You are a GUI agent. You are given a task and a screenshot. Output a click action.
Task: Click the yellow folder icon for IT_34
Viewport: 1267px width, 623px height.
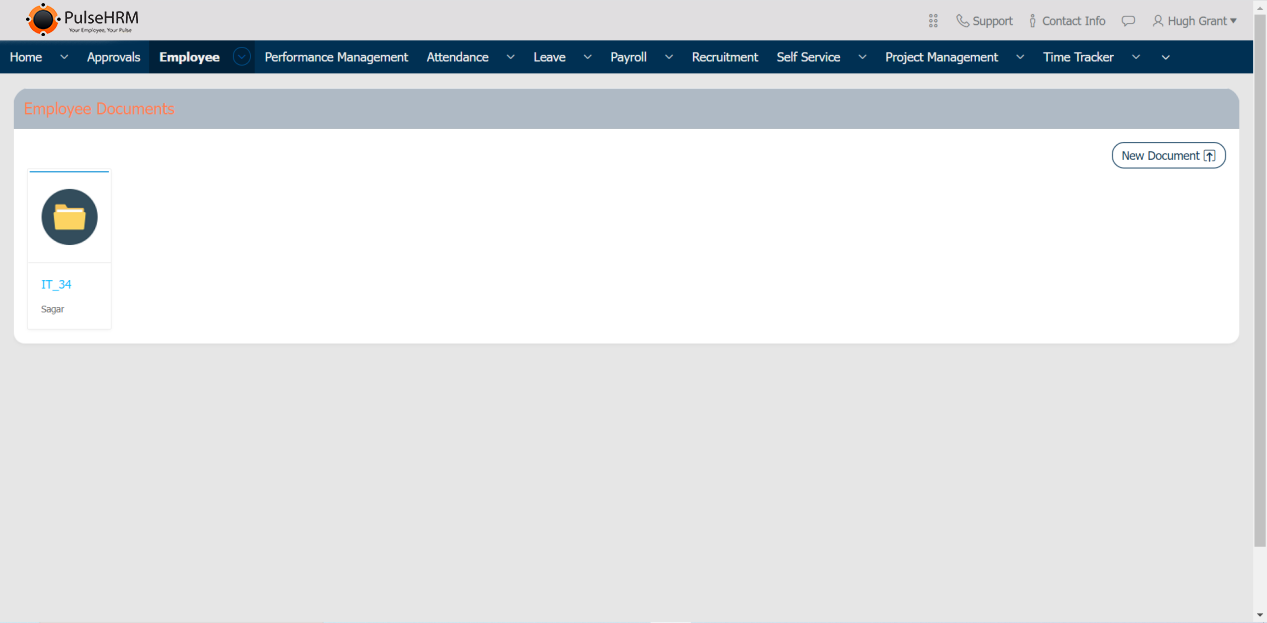click(x=69, y=217)
